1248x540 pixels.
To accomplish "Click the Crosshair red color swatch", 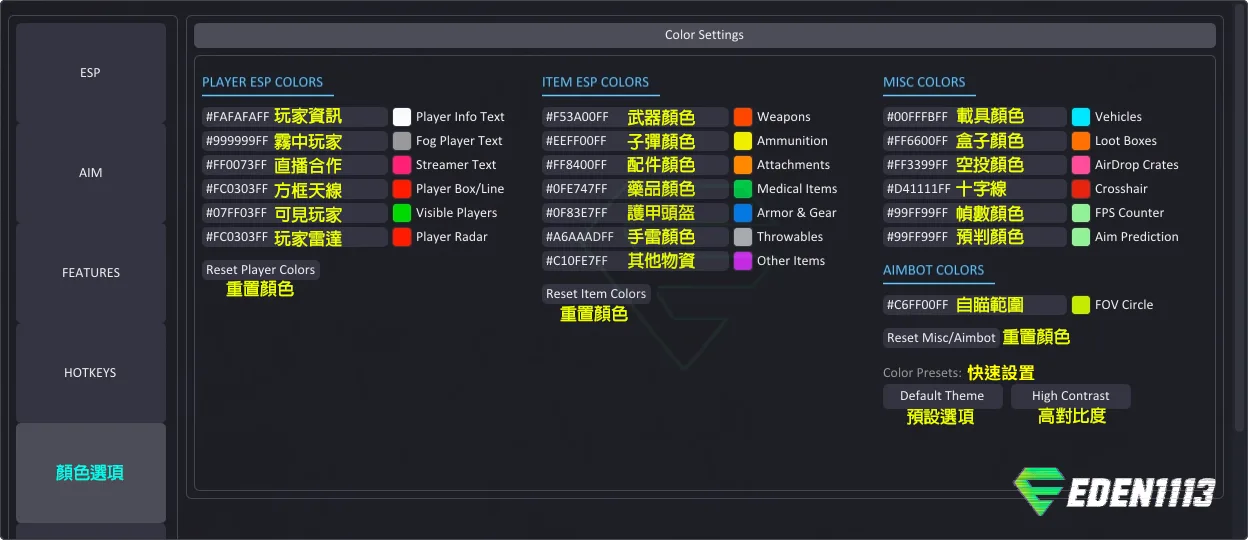I will [1081, 189].
